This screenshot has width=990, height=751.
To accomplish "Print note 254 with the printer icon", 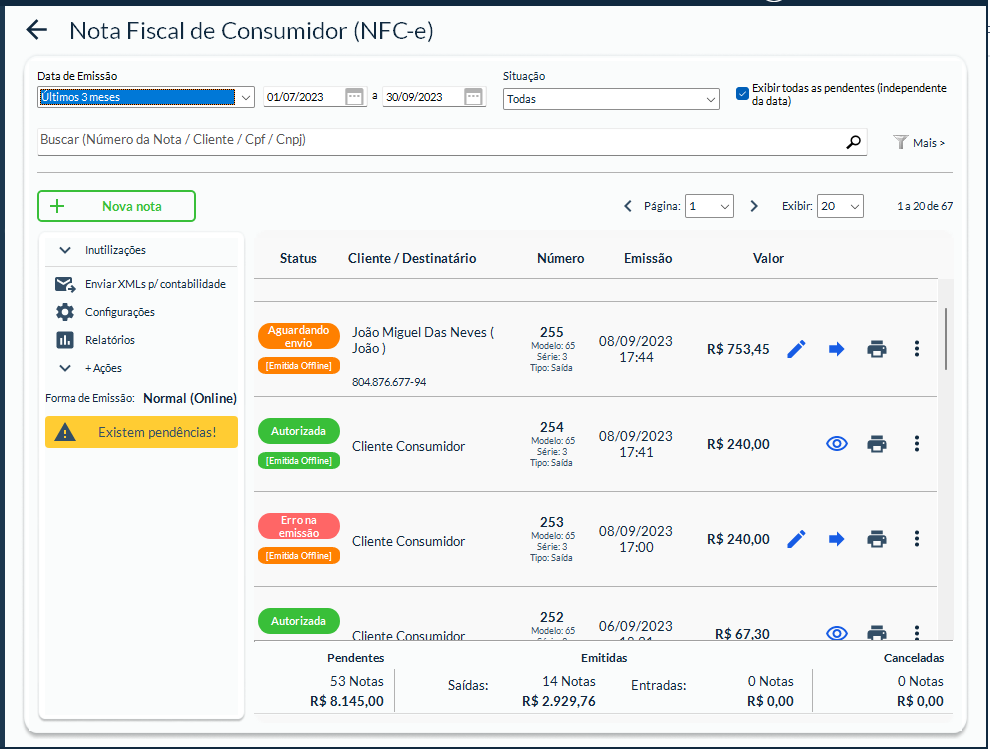I will tap(877, 444).
